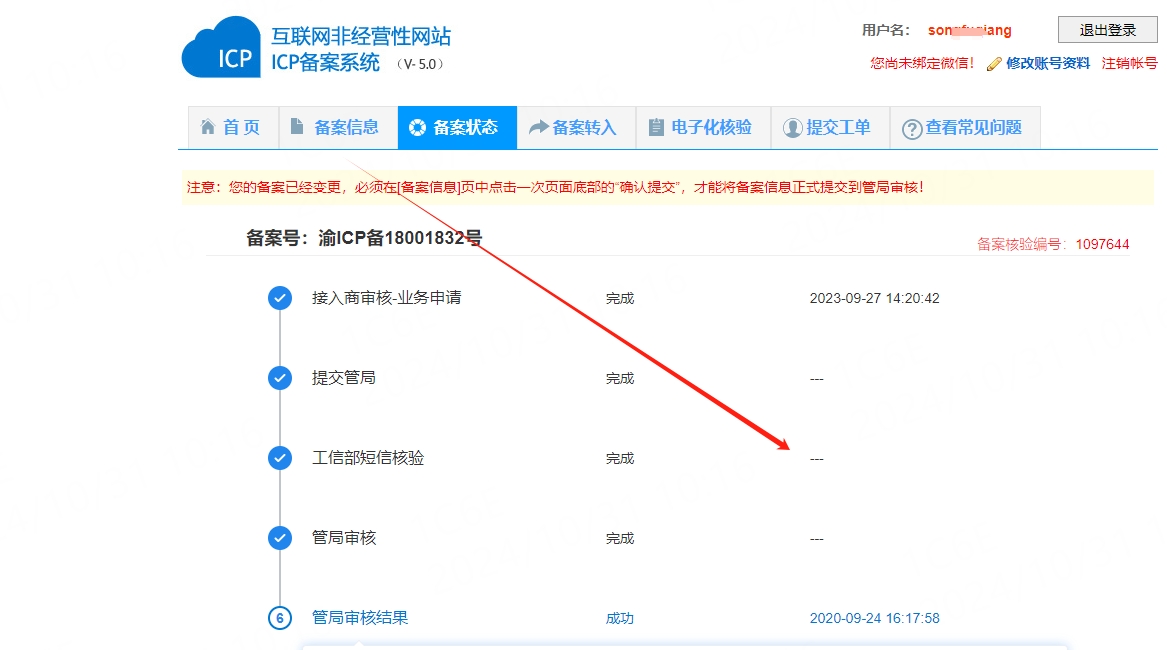The image size is (1167, 650).
Task: Click the arrow icon on 备案转入 tab
Action: [x=538, y=127]
